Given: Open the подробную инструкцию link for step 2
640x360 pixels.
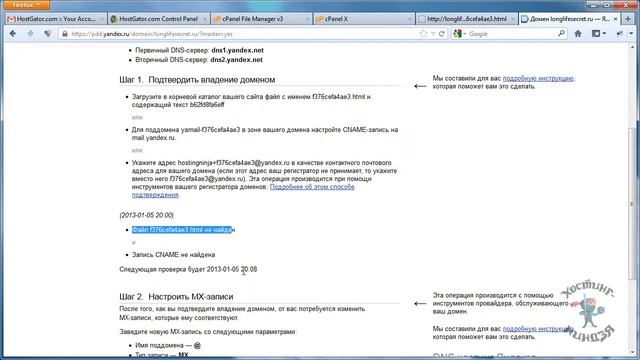Looking at the screenshot, I should (x=538, y=329).
